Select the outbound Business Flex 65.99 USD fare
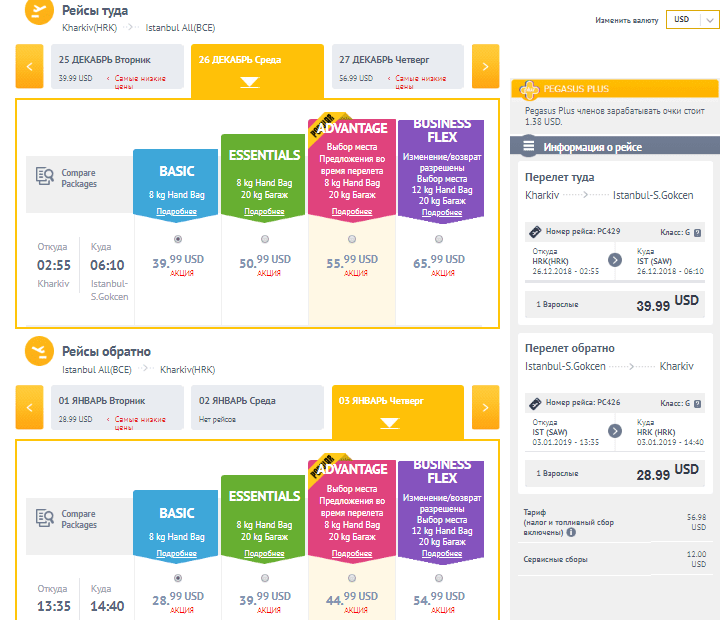This screenshot has height=620, width=720. pyautogui.click(x=439, y=239)
